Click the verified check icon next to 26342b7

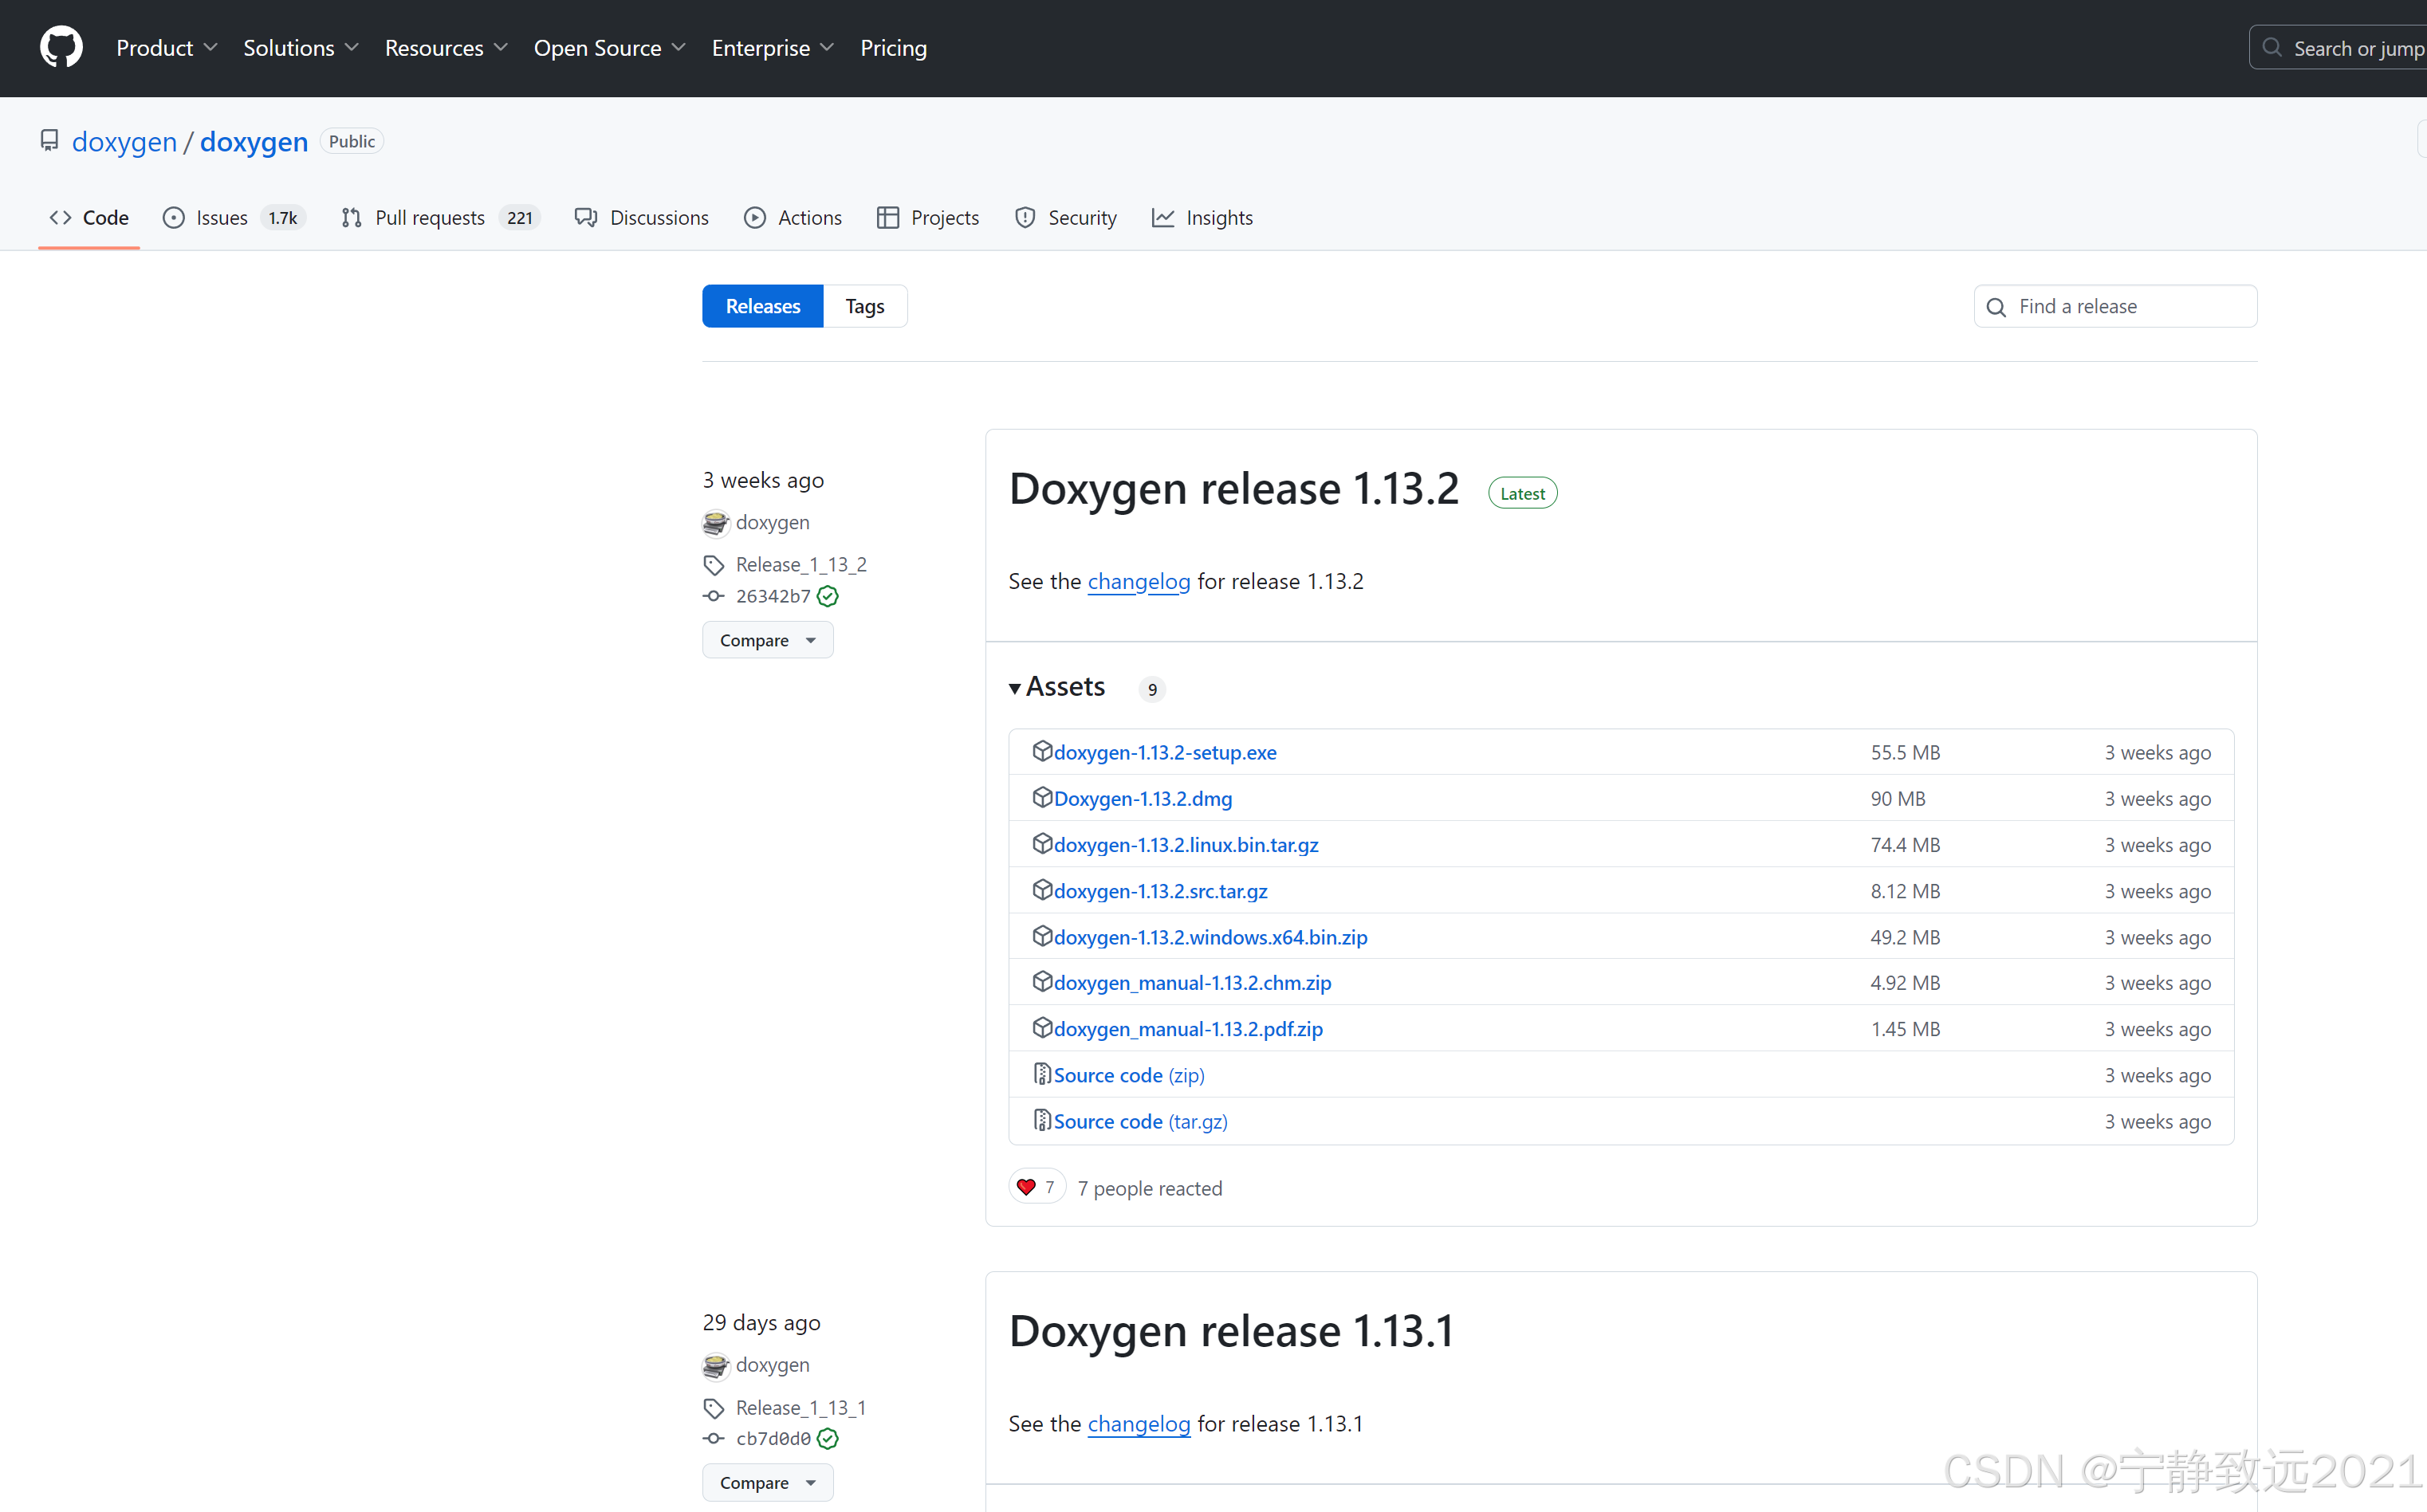tap(828, 596)
